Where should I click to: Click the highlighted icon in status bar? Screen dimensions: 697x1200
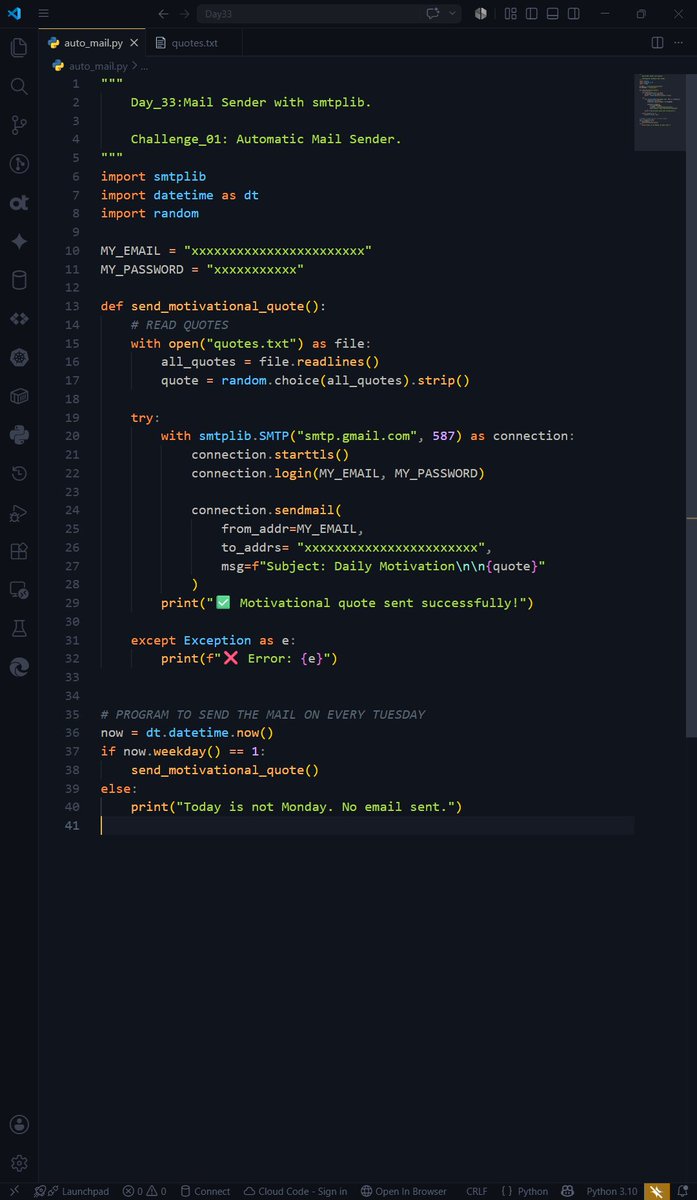point(656,1191)
